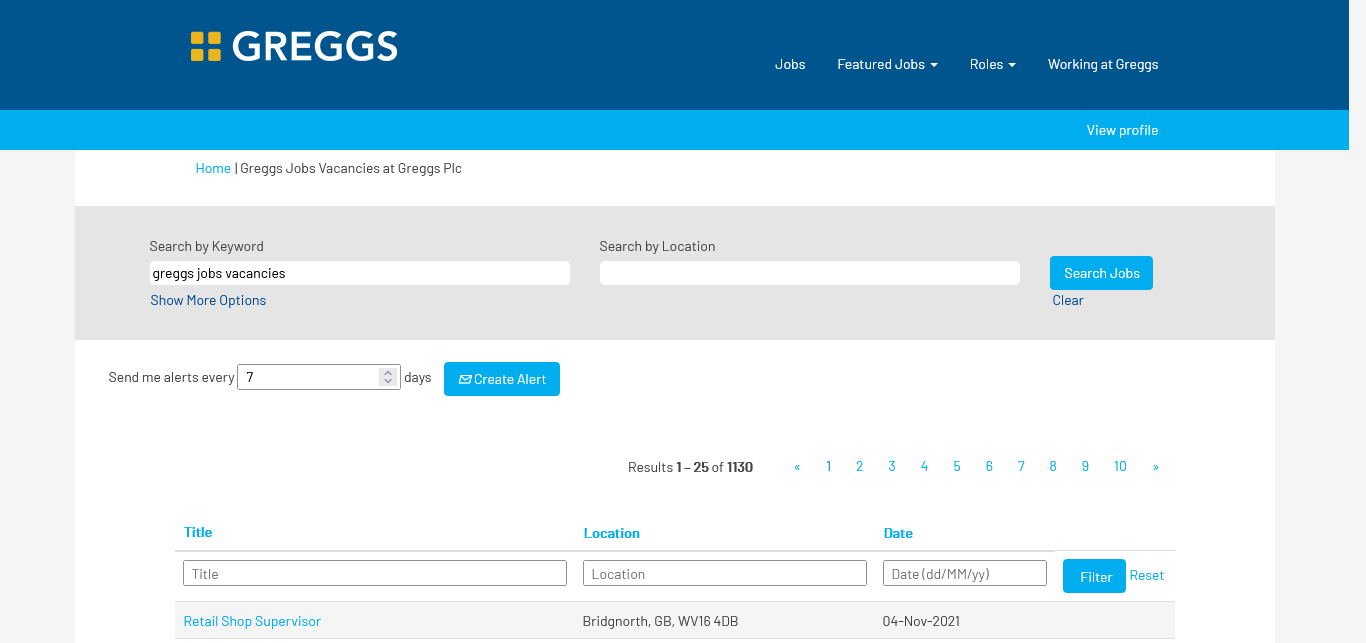
Task: Click the View profile link
Action: (1122, 130)
